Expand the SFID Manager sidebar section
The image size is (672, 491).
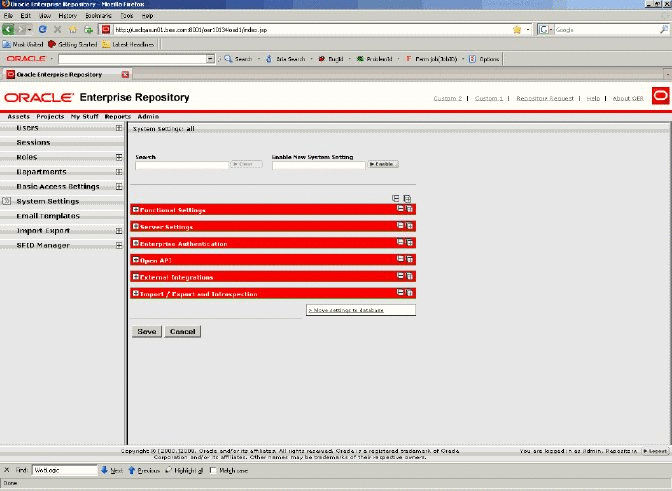click(x=119, y=246)
